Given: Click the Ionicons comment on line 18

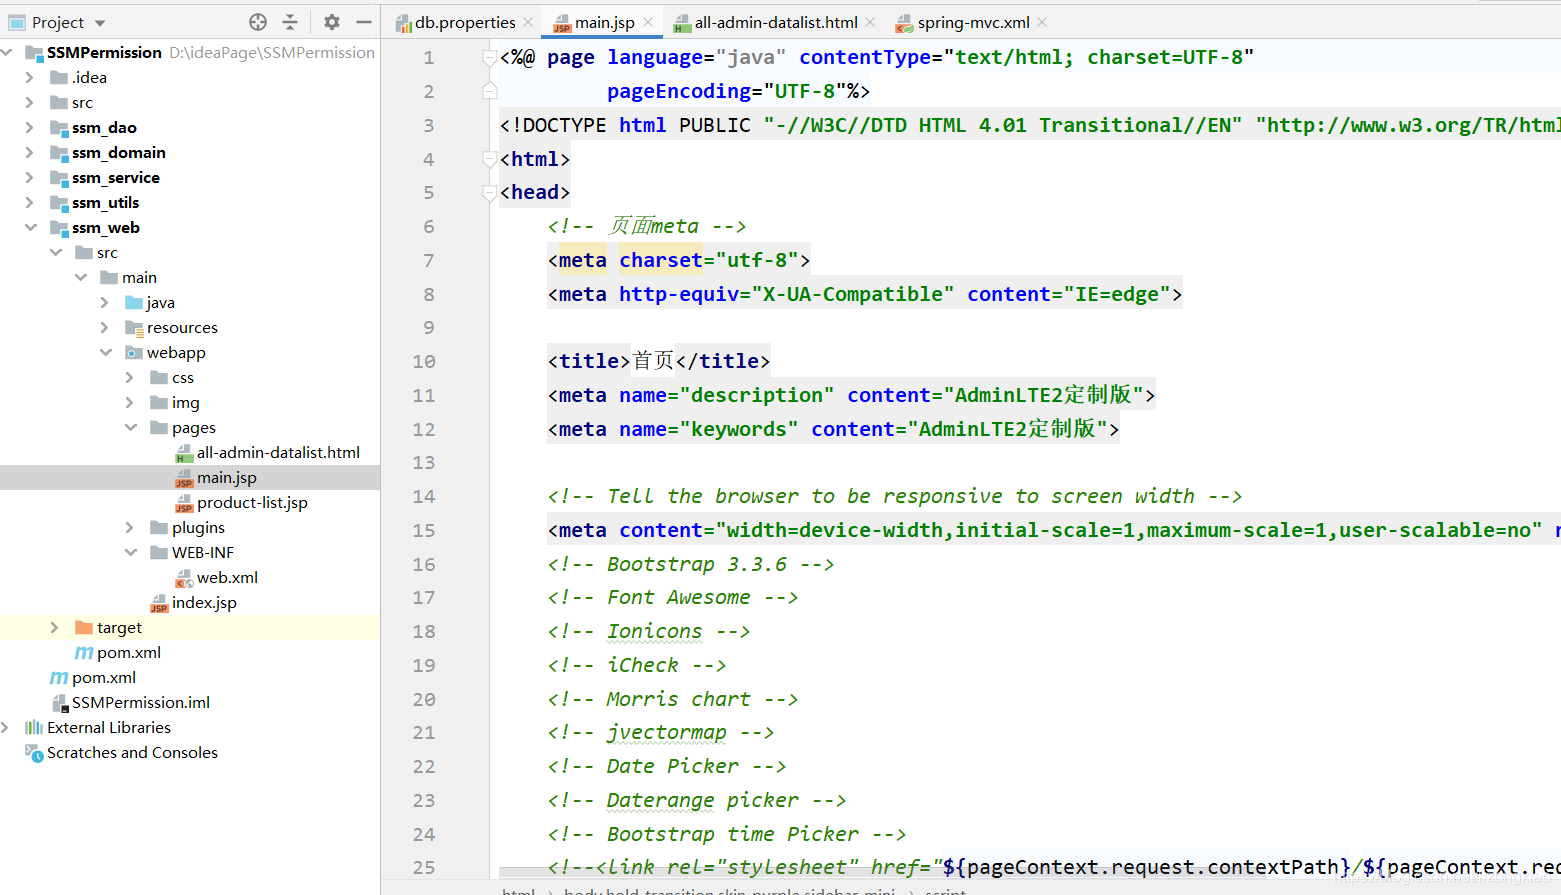Looking at the screenshot, I should [648, 631].
